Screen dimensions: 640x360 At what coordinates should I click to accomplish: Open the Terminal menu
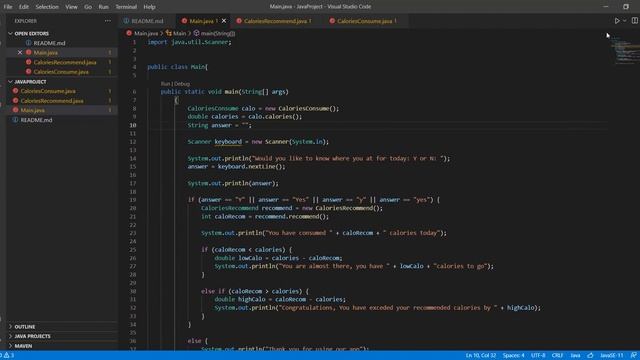pos(126,7)
